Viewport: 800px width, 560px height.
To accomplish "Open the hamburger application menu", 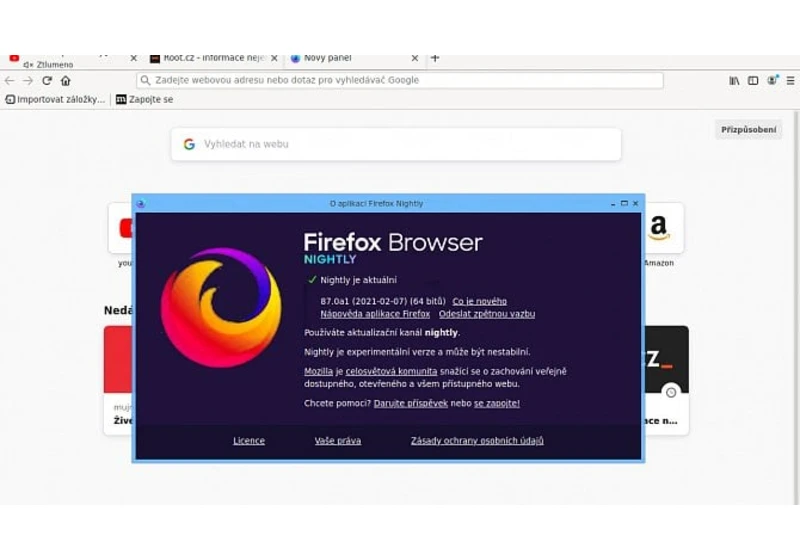I will tap(790, 81).
